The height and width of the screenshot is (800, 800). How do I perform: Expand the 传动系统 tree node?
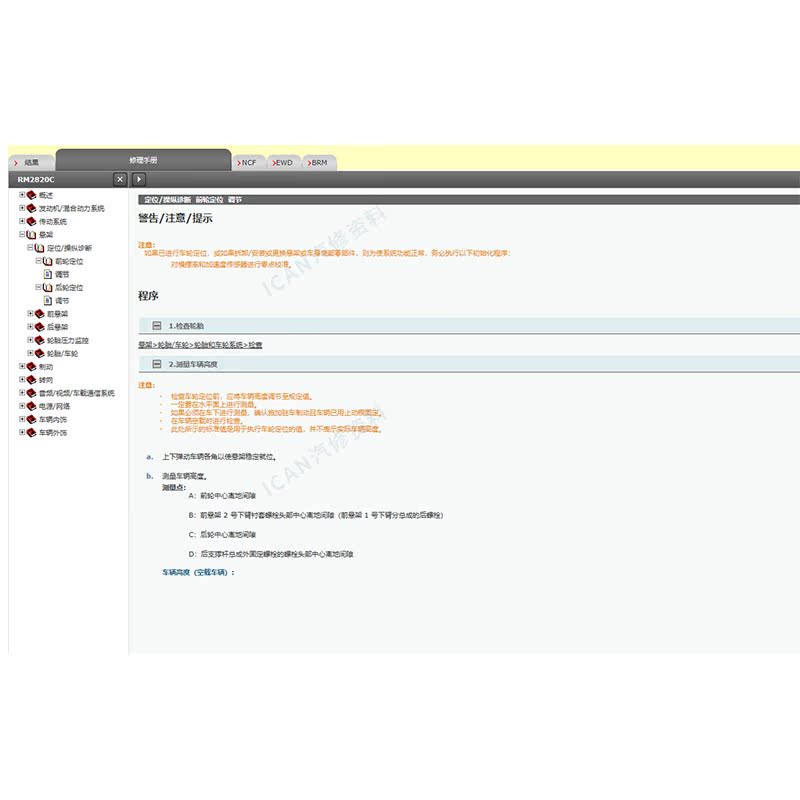22,221
